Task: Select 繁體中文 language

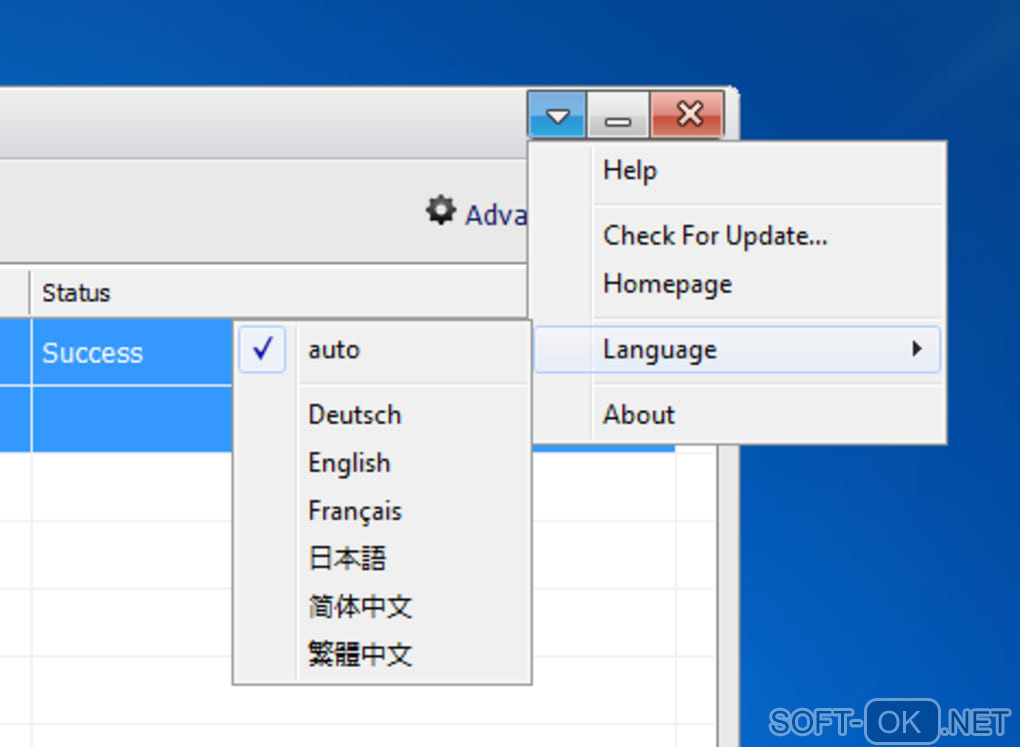Action: pos(382,654)
